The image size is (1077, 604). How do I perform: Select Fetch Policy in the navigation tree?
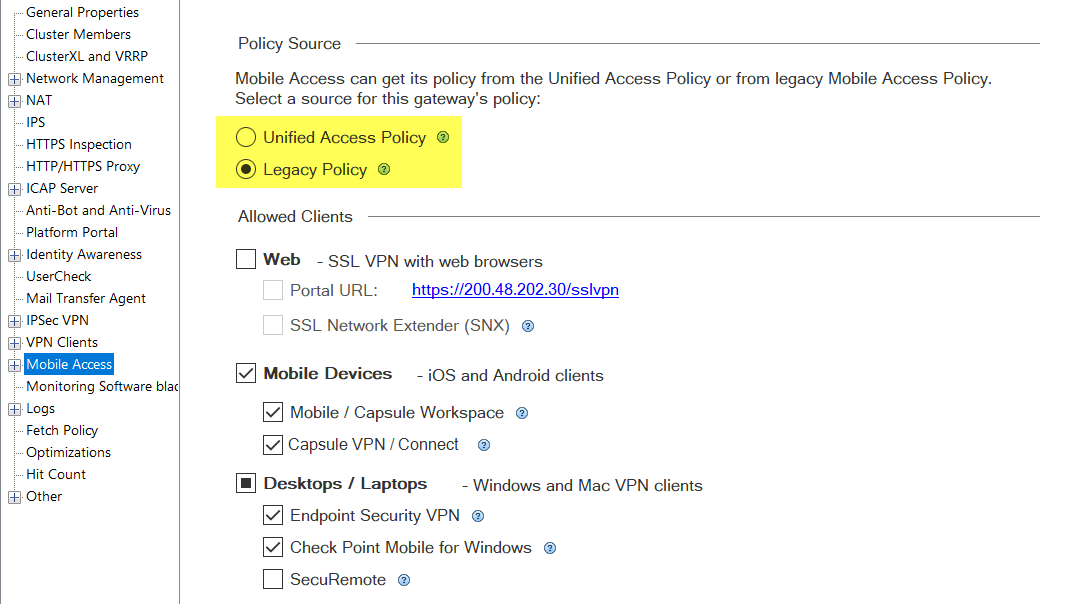point(62,430)
